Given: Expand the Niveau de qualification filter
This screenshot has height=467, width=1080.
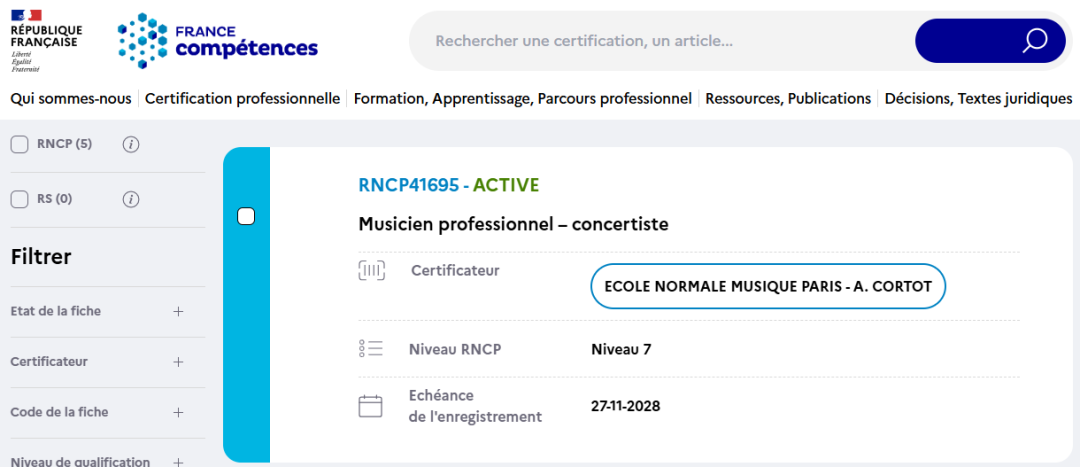Looking at the screenshot, I should [178, 461].
